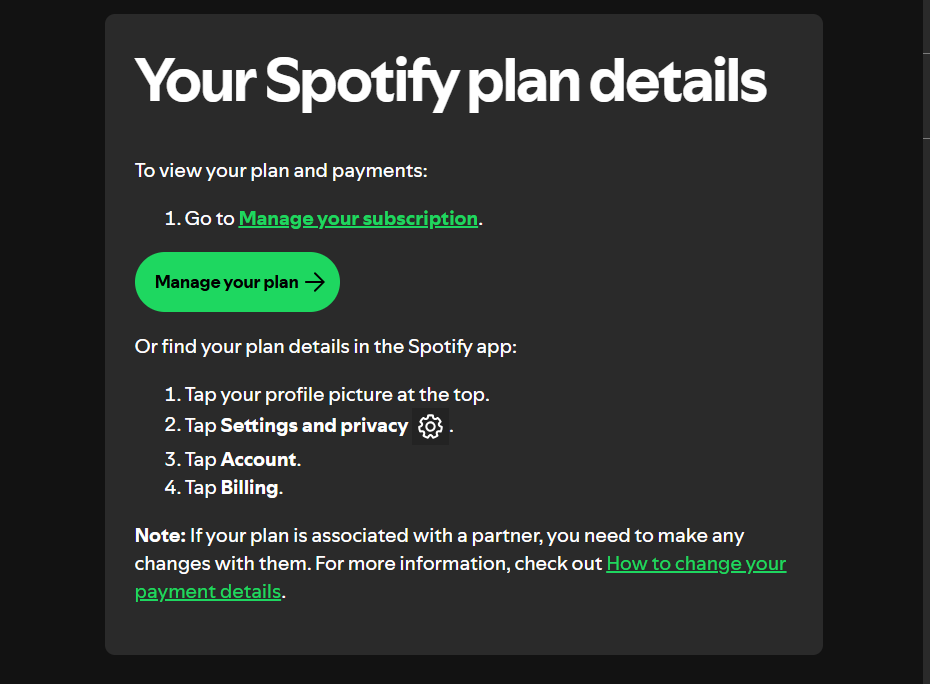Select the bold Note label near the bottom
Viewport: 930px width, 684px height.
pos(159,535)
